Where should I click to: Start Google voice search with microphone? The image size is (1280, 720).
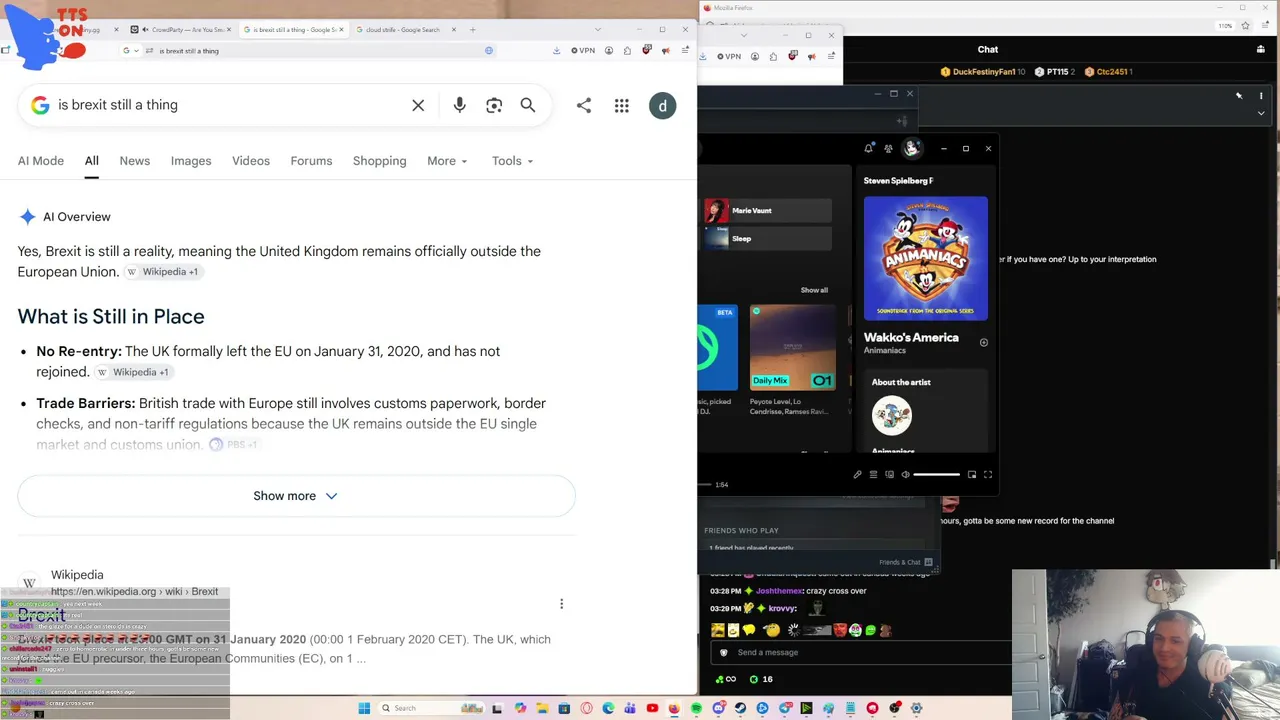pos(460,105)
